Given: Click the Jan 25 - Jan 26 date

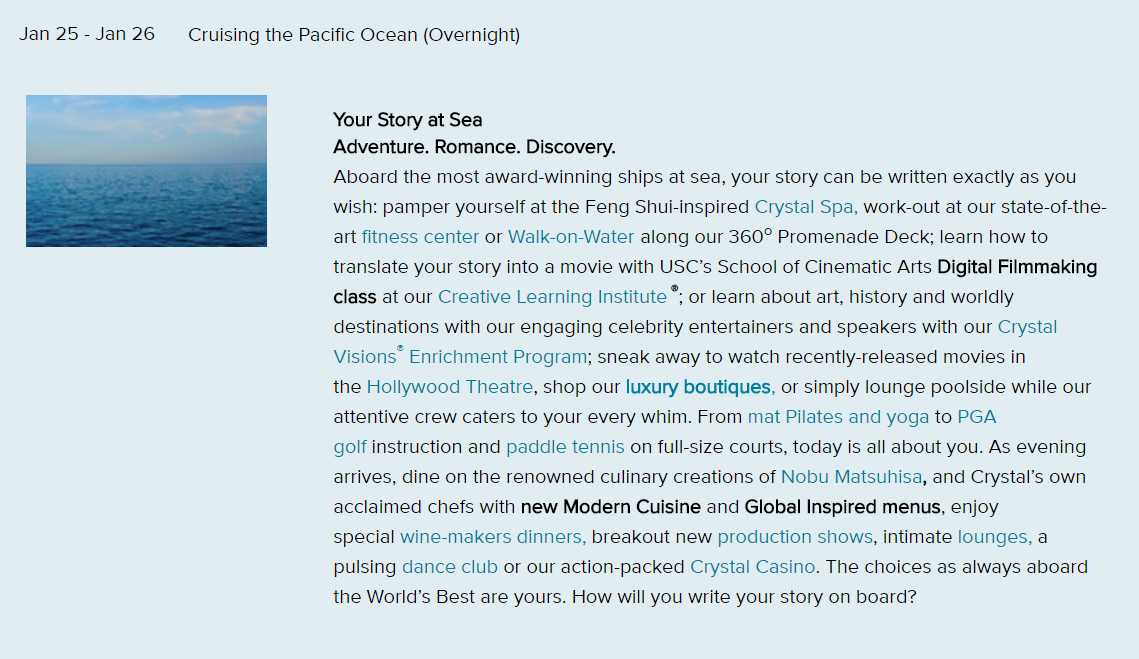Looking at the screenshot, I should [86, 34].
